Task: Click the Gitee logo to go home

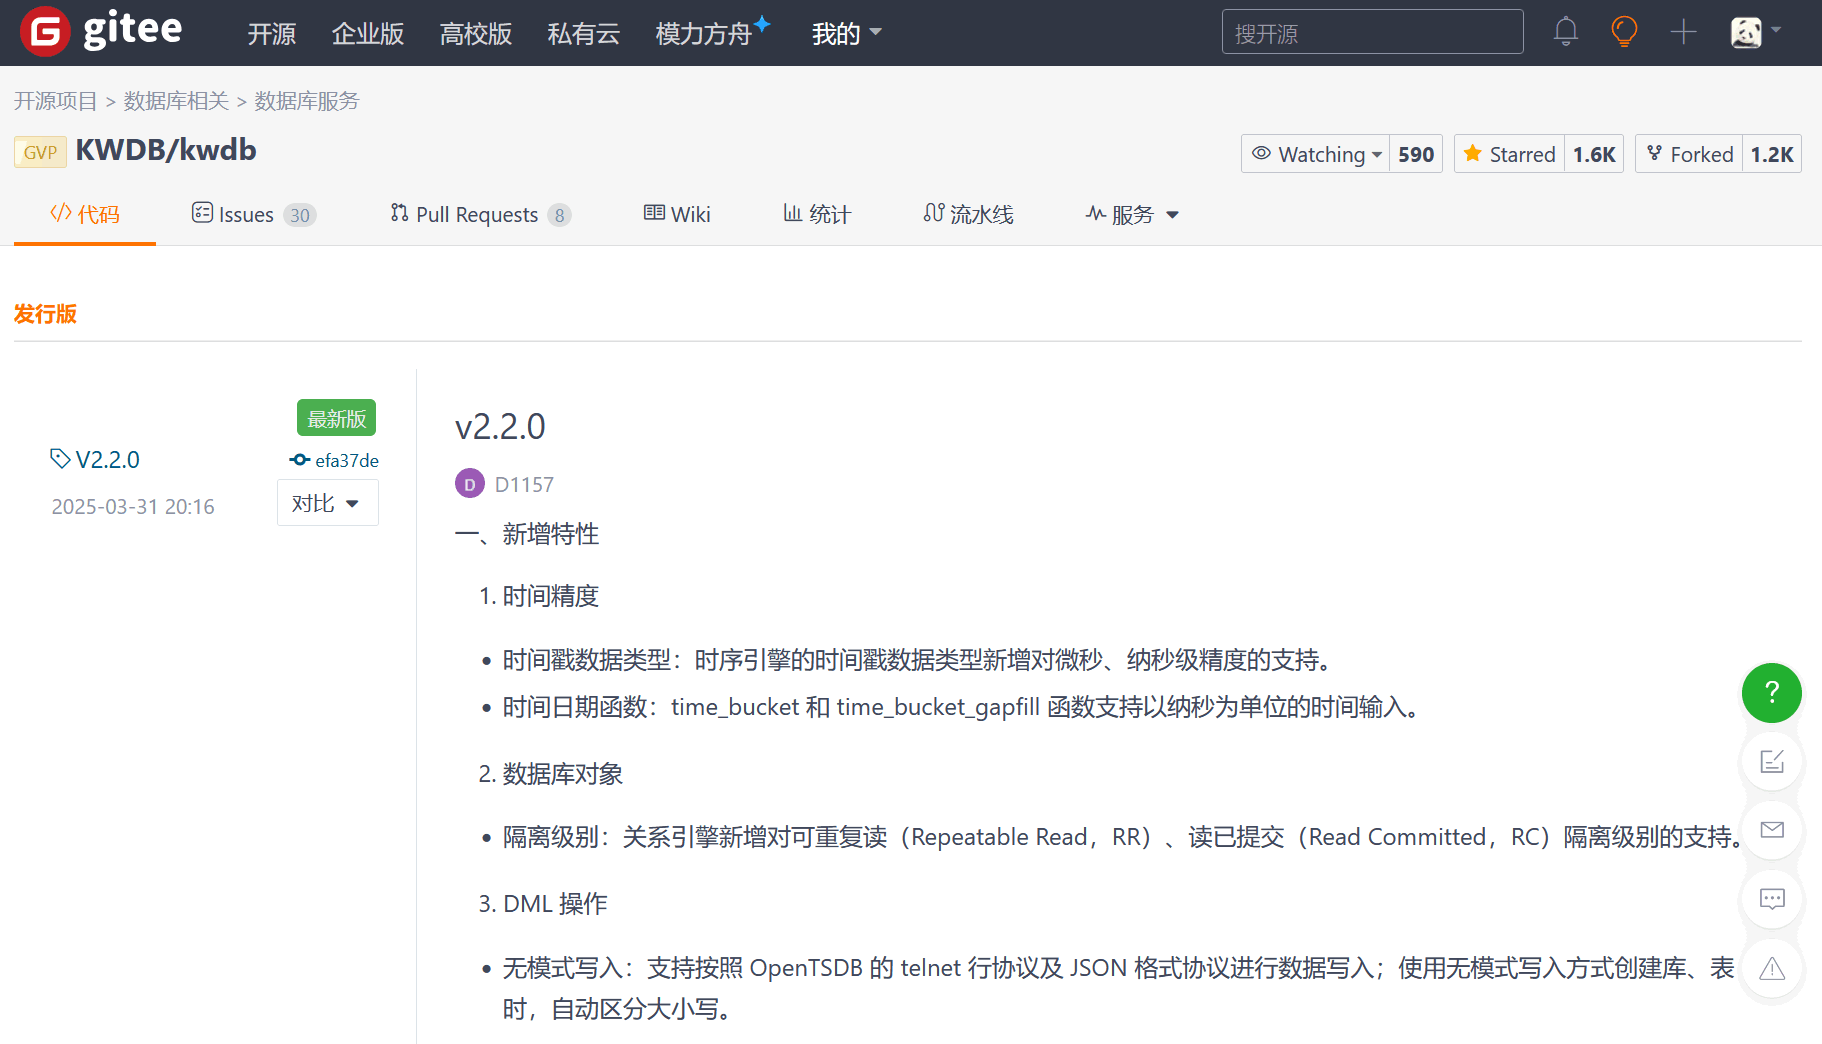Action: click(102, 31)
